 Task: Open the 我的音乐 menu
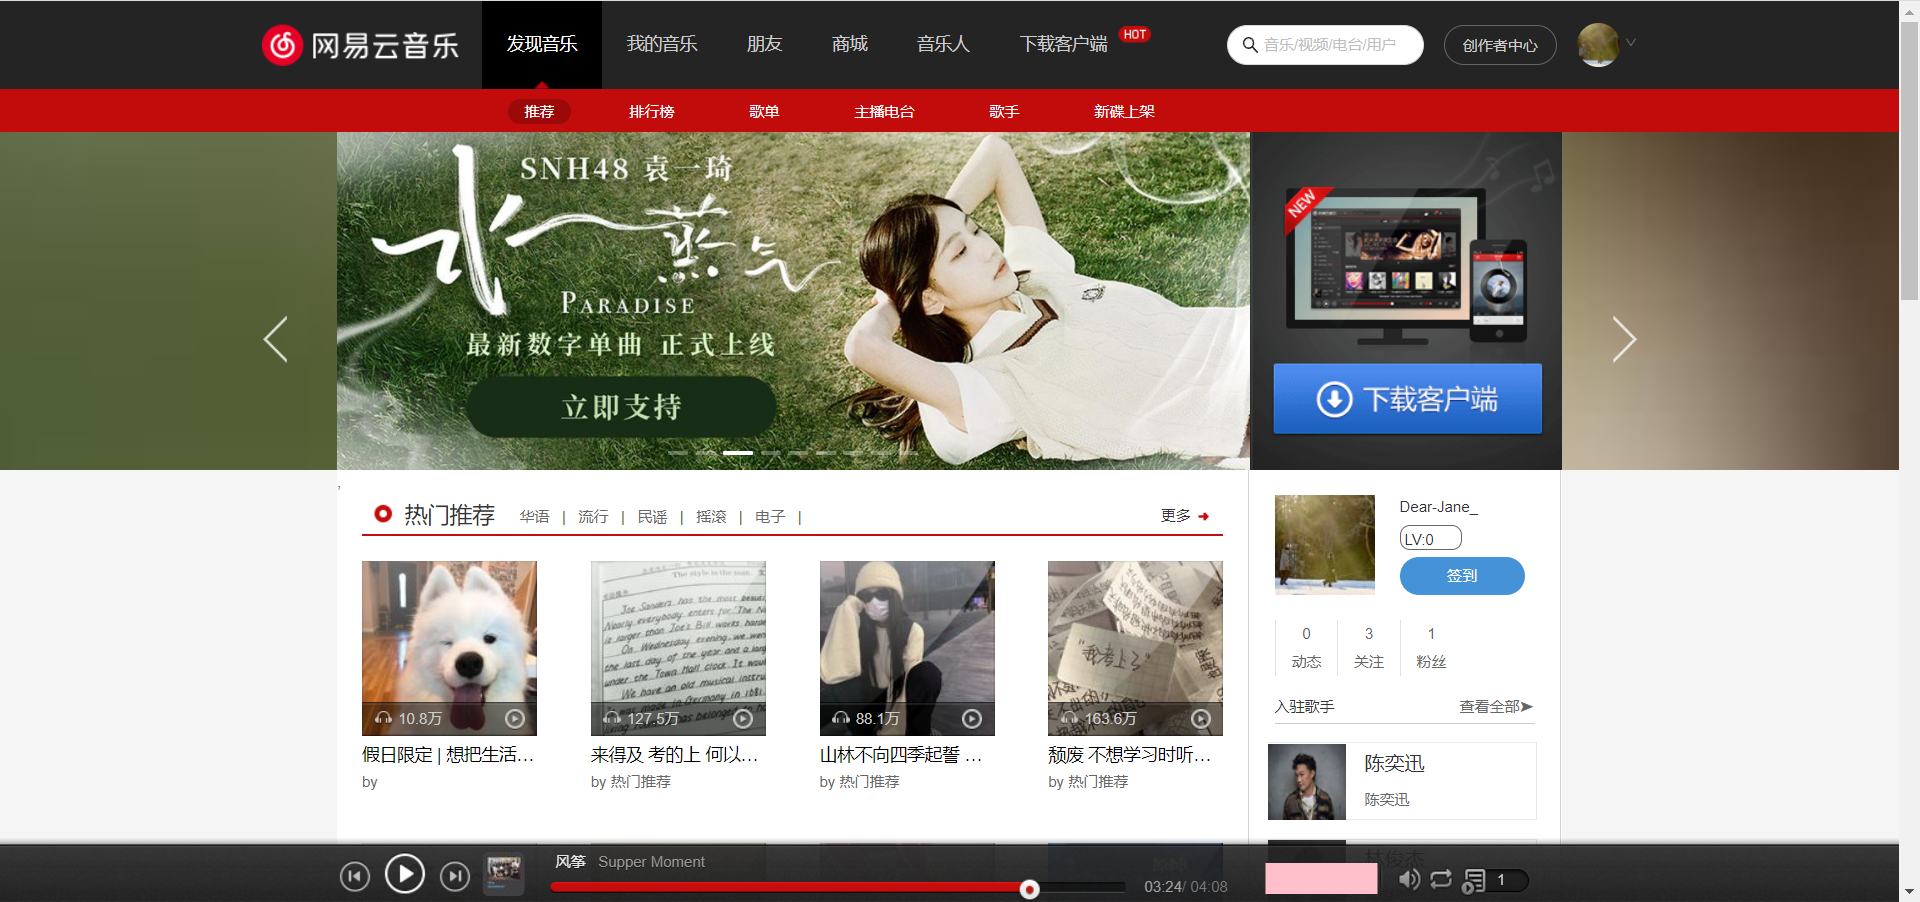tap(662, 44)
